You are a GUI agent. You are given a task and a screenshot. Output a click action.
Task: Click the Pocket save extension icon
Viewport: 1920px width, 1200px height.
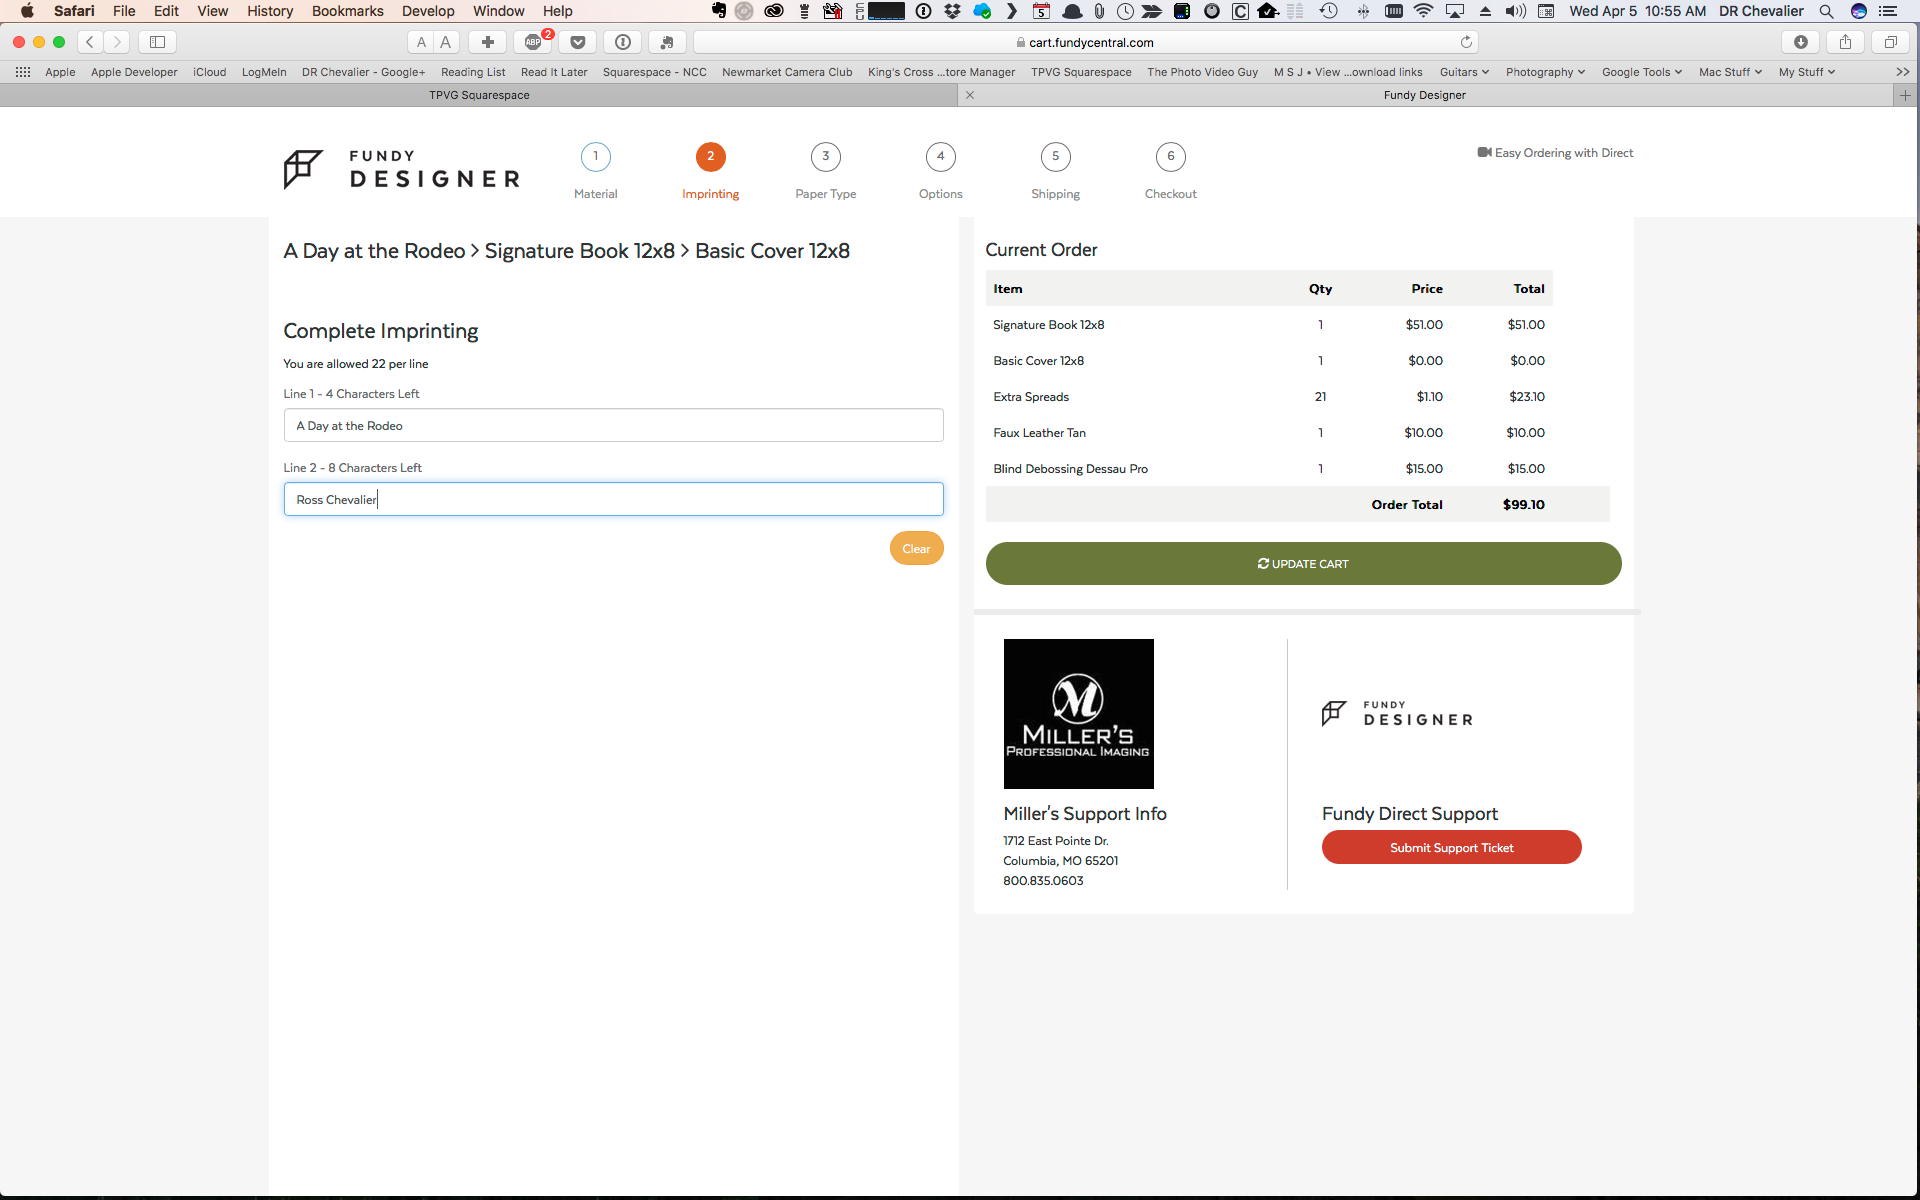(x=578, y=42)
